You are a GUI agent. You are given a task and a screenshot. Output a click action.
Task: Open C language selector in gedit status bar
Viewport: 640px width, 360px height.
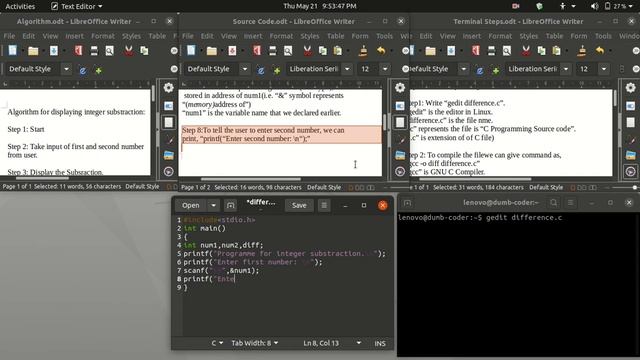[x=217, y=343]
